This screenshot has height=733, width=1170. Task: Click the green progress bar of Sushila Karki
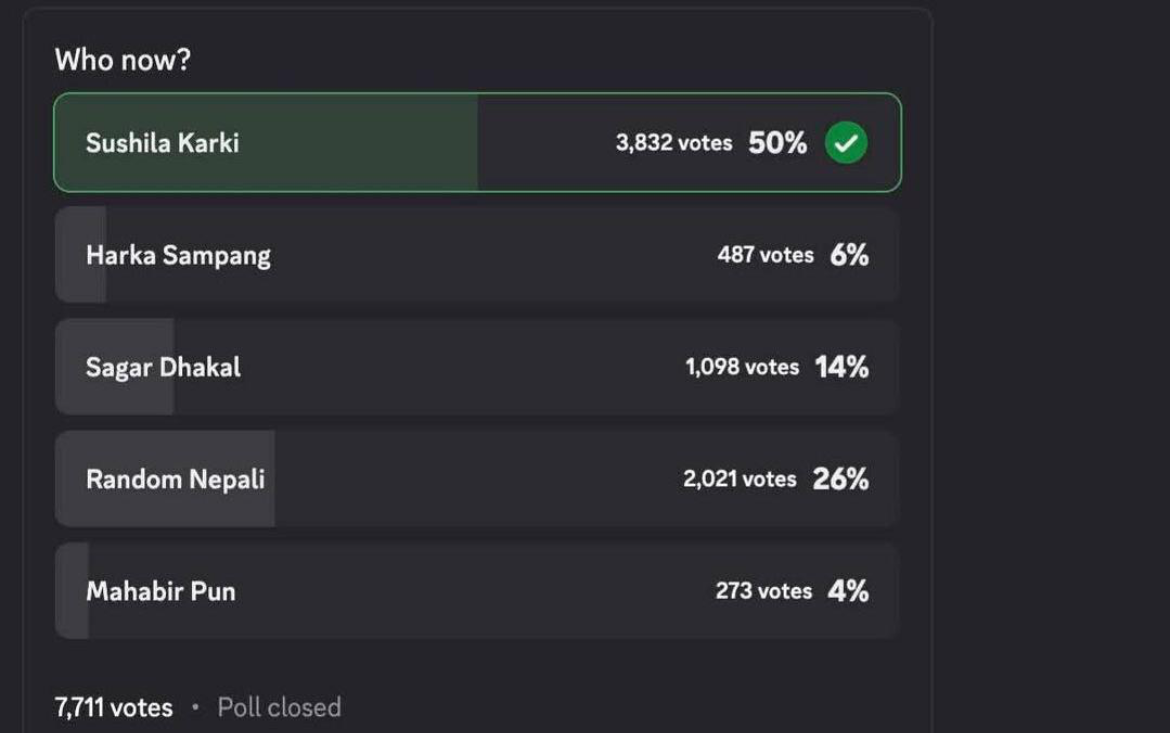point(266,143)
